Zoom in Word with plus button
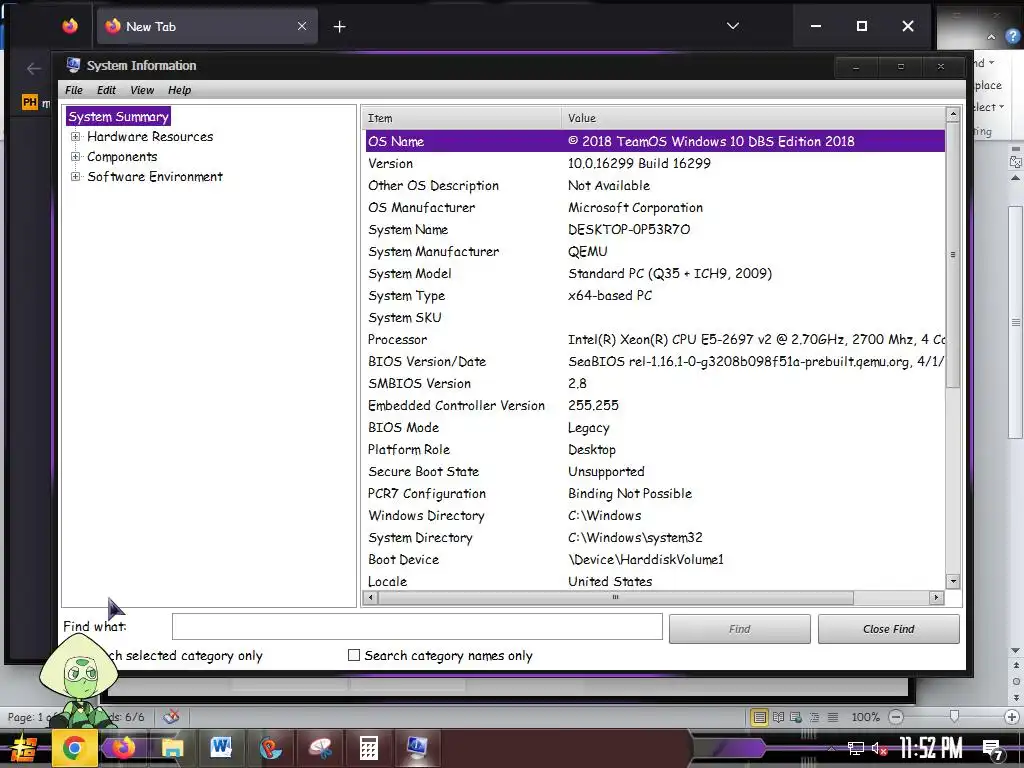The width and height of the screenshot is (1024, 768). [x=1012, y=717]
